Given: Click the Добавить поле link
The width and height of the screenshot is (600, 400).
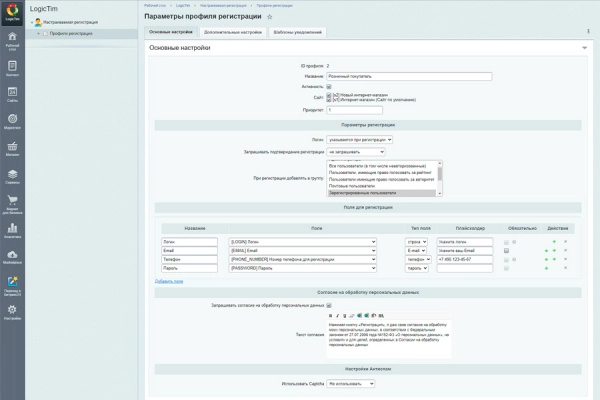Looking at the screenshot, I should (169, 281).
